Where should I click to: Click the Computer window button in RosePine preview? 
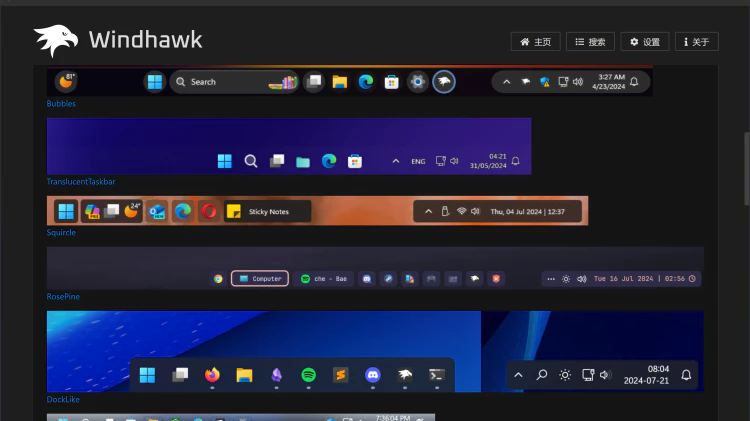point(260,278)
